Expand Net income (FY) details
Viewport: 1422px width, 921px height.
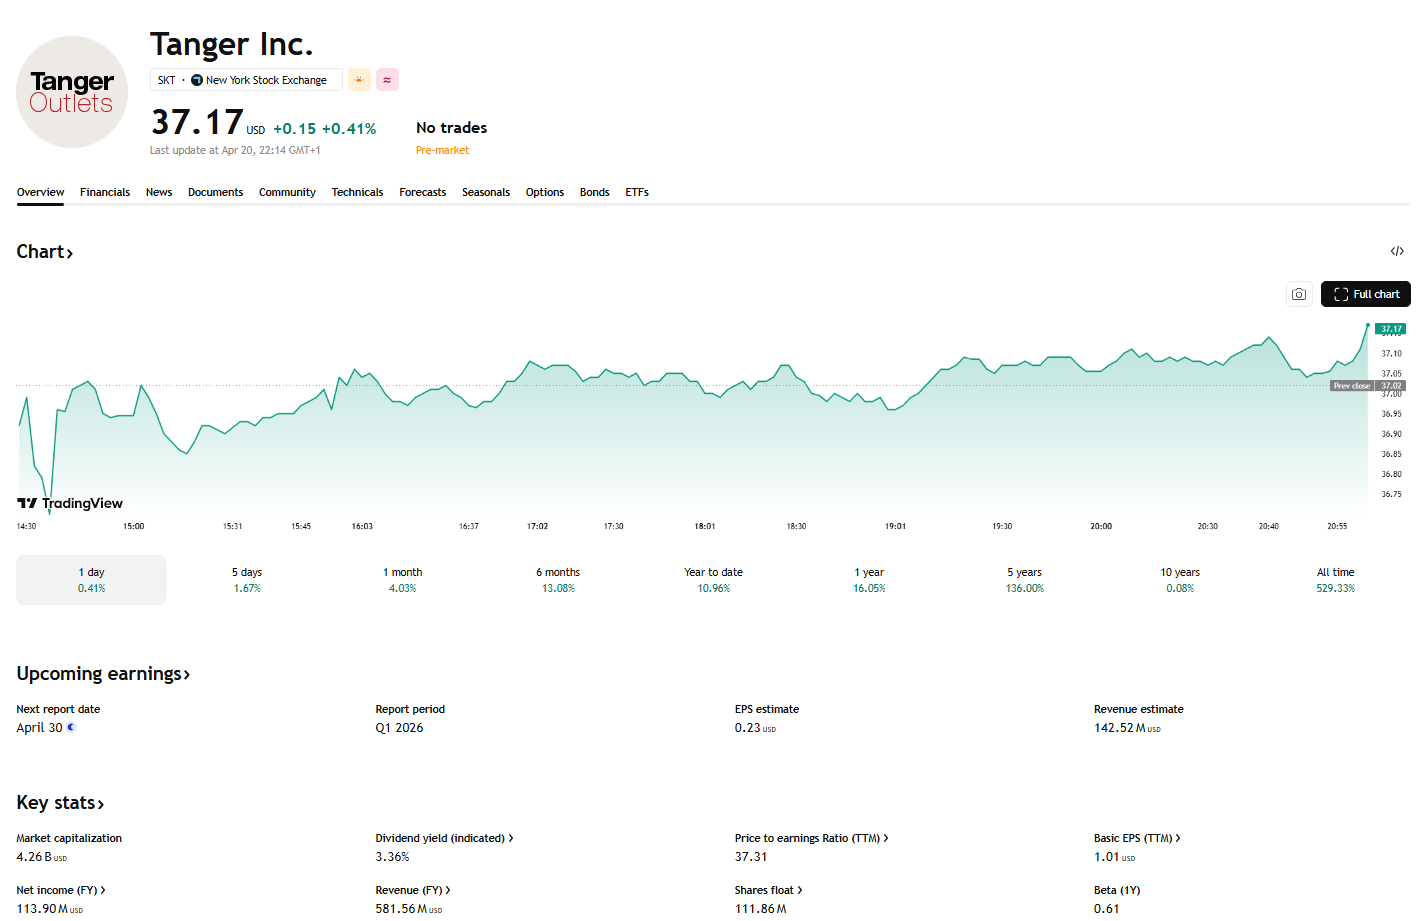pyautogui.click(x=61, y=890)
